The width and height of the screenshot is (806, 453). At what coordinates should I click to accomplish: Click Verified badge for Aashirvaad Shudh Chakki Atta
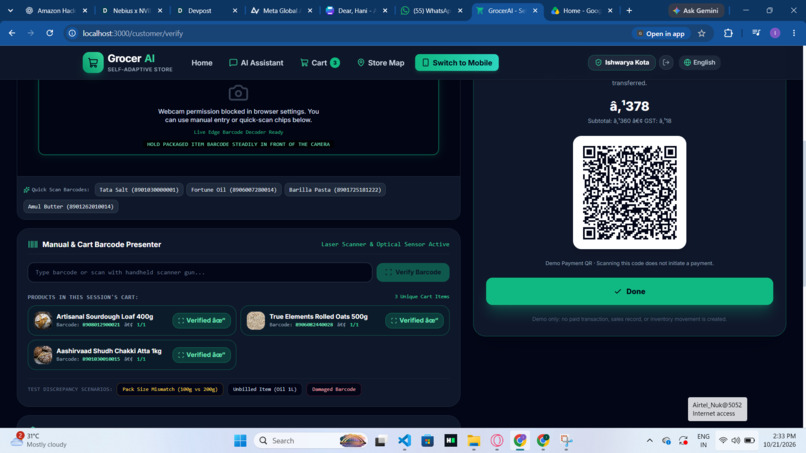point(201,355)
